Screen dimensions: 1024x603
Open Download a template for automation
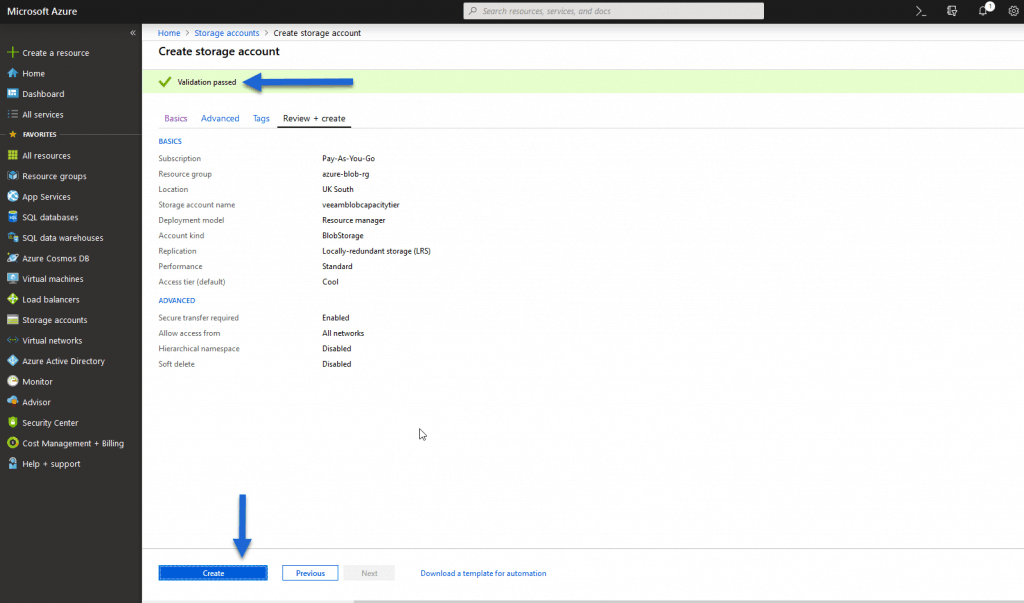click(483, 573)
